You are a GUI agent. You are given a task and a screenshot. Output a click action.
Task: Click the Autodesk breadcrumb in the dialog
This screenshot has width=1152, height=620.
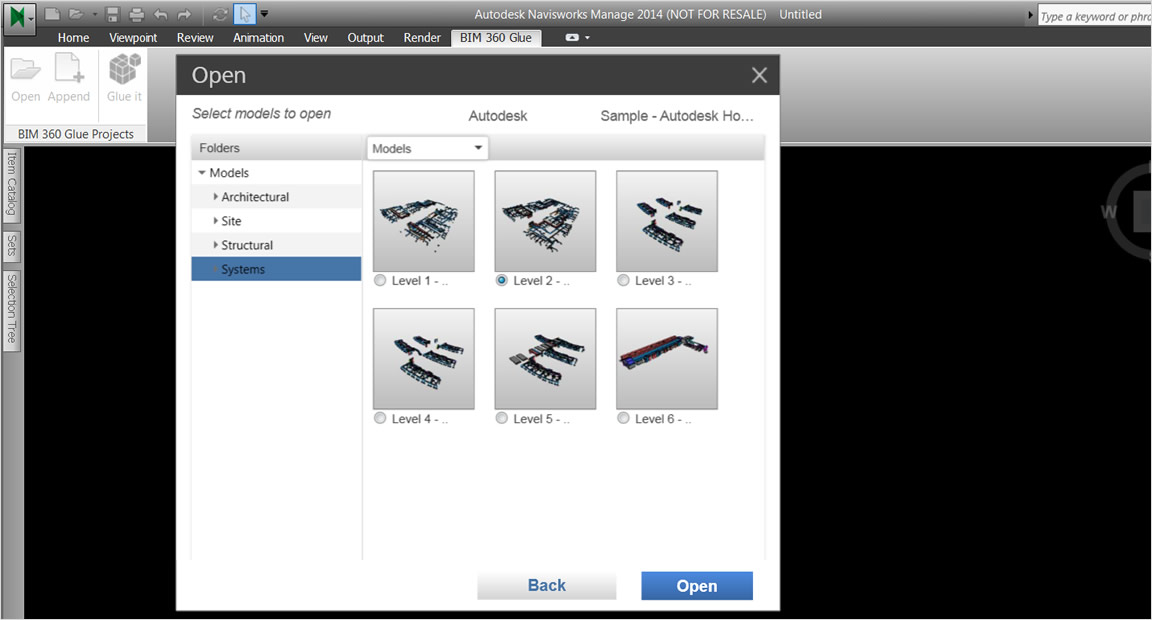498,115
